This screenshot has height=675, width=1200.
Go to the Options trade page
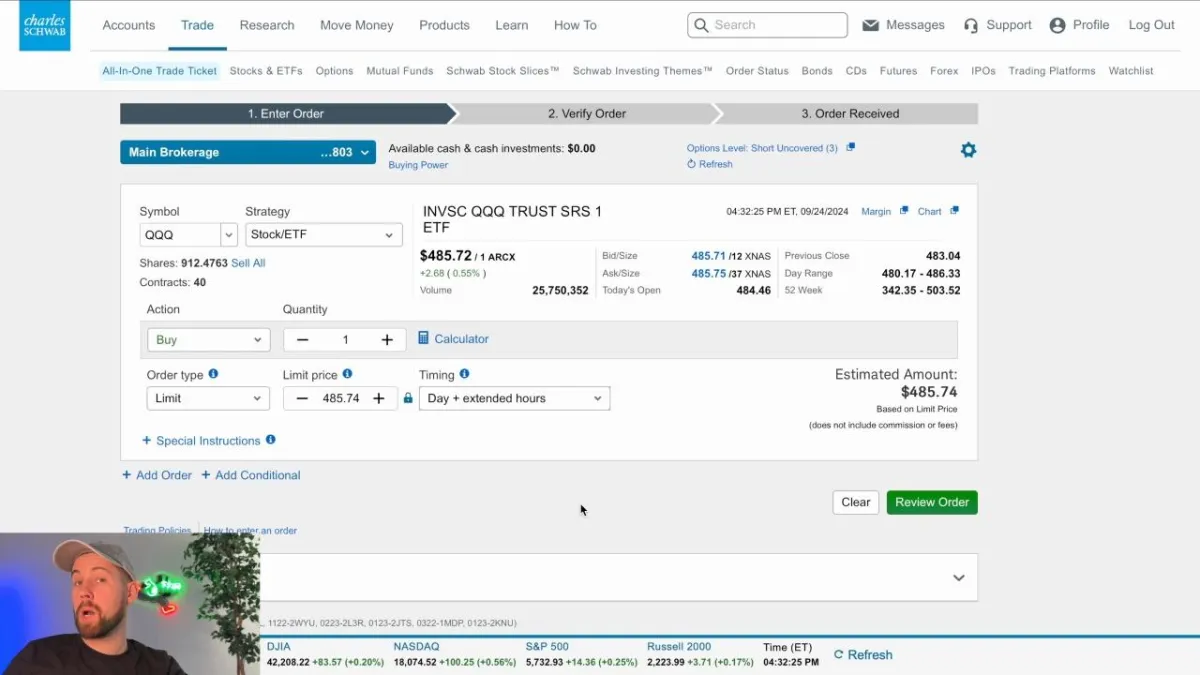coord(334,71)
